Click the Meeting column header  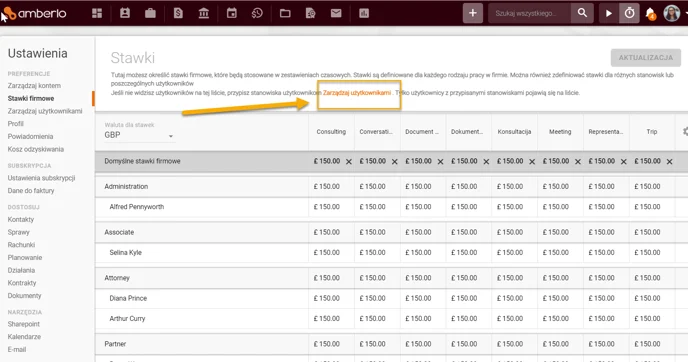[560, 132]
